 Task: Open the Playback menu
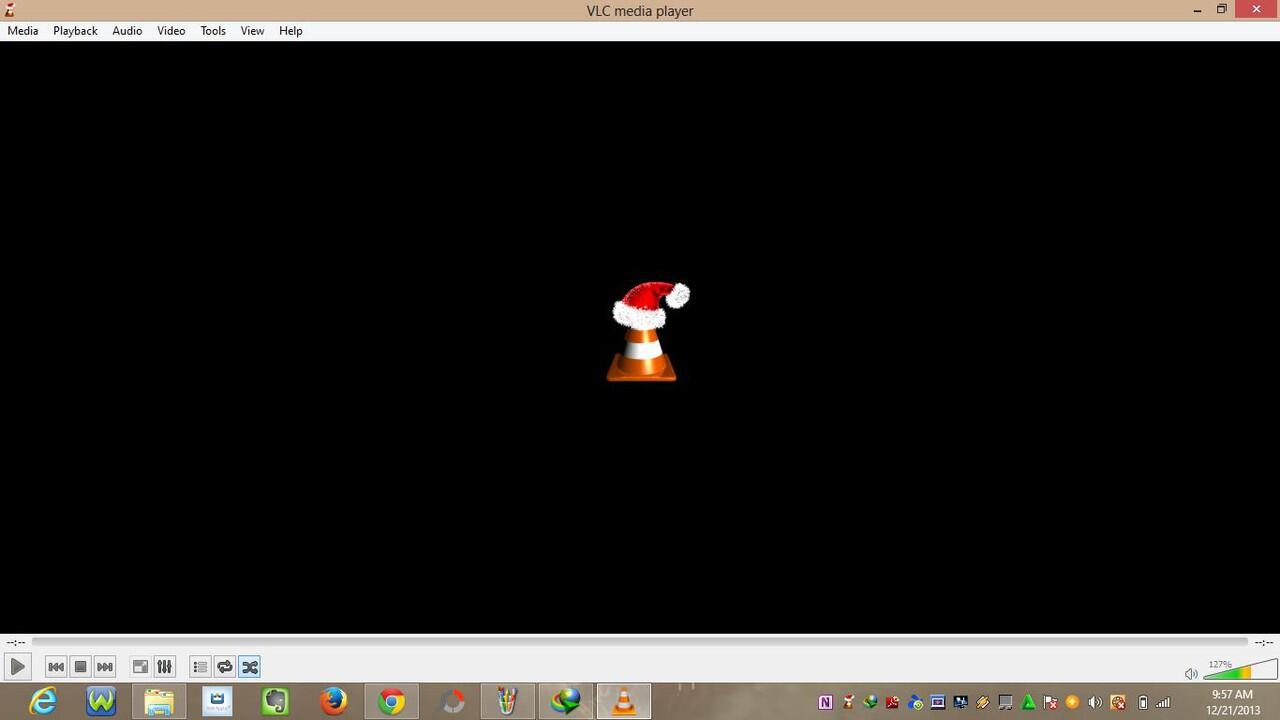click(75, 31)
